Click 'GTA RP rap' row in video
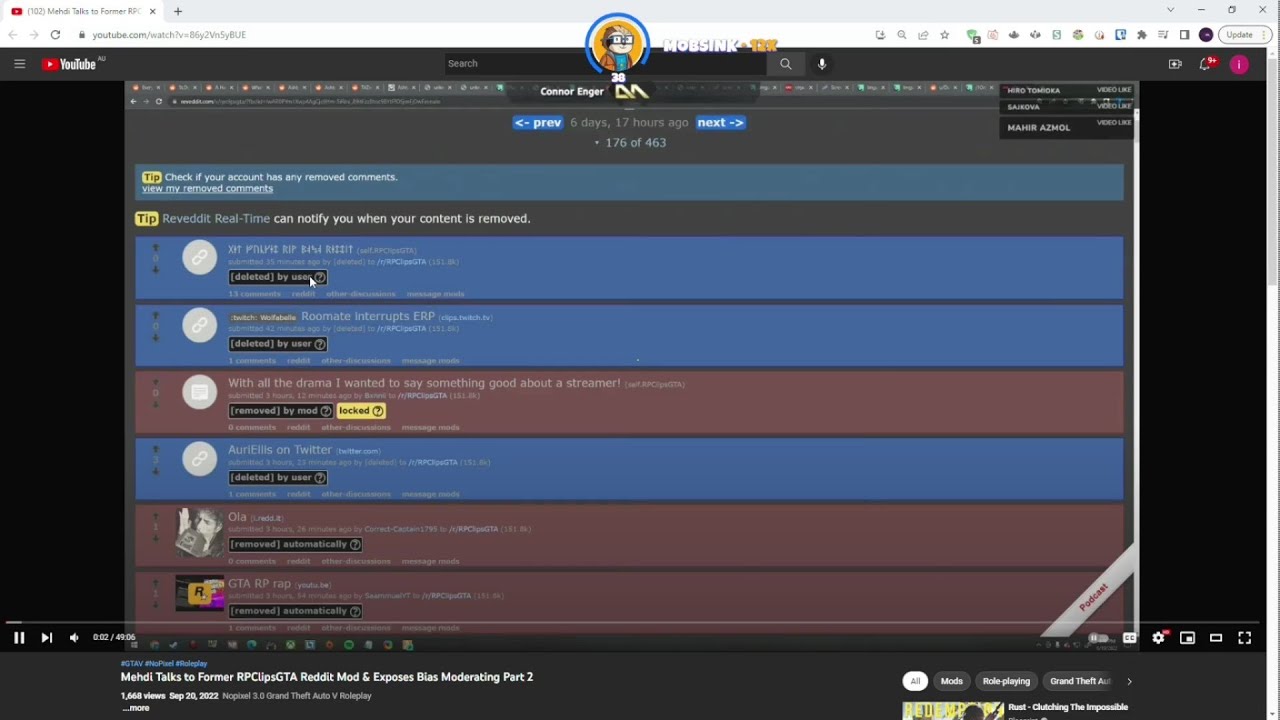The height and width of the screenshot is (720, 1280). [x=629, y=602]
